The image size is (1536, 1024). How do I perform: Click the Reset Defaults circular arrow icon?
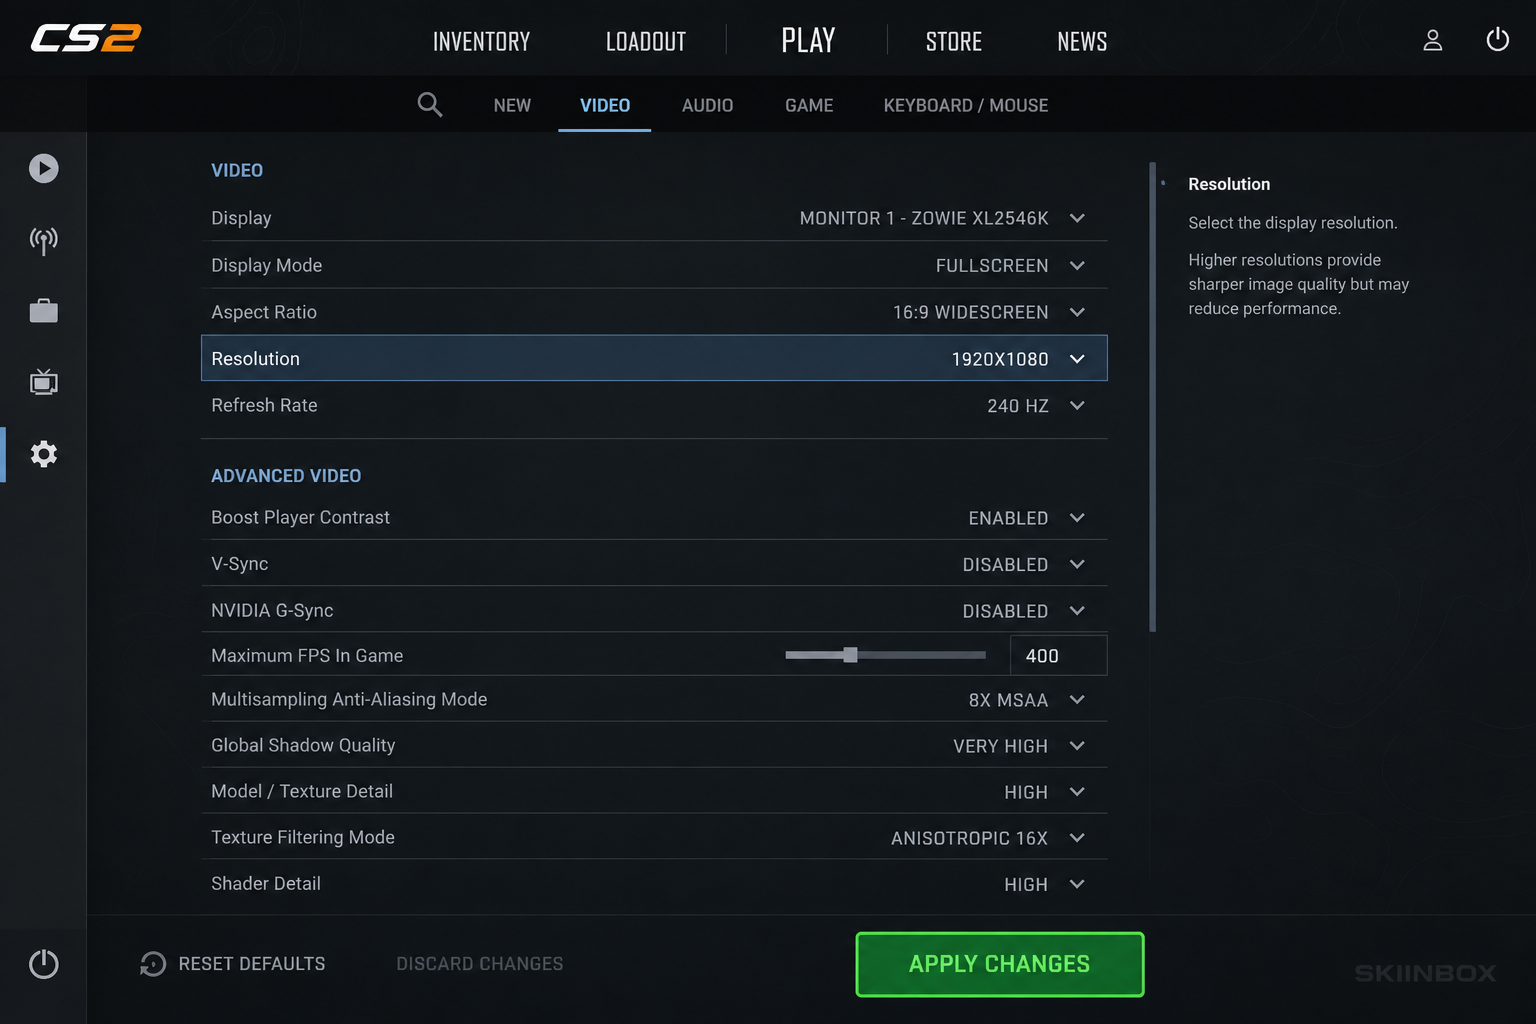point(153,964)
